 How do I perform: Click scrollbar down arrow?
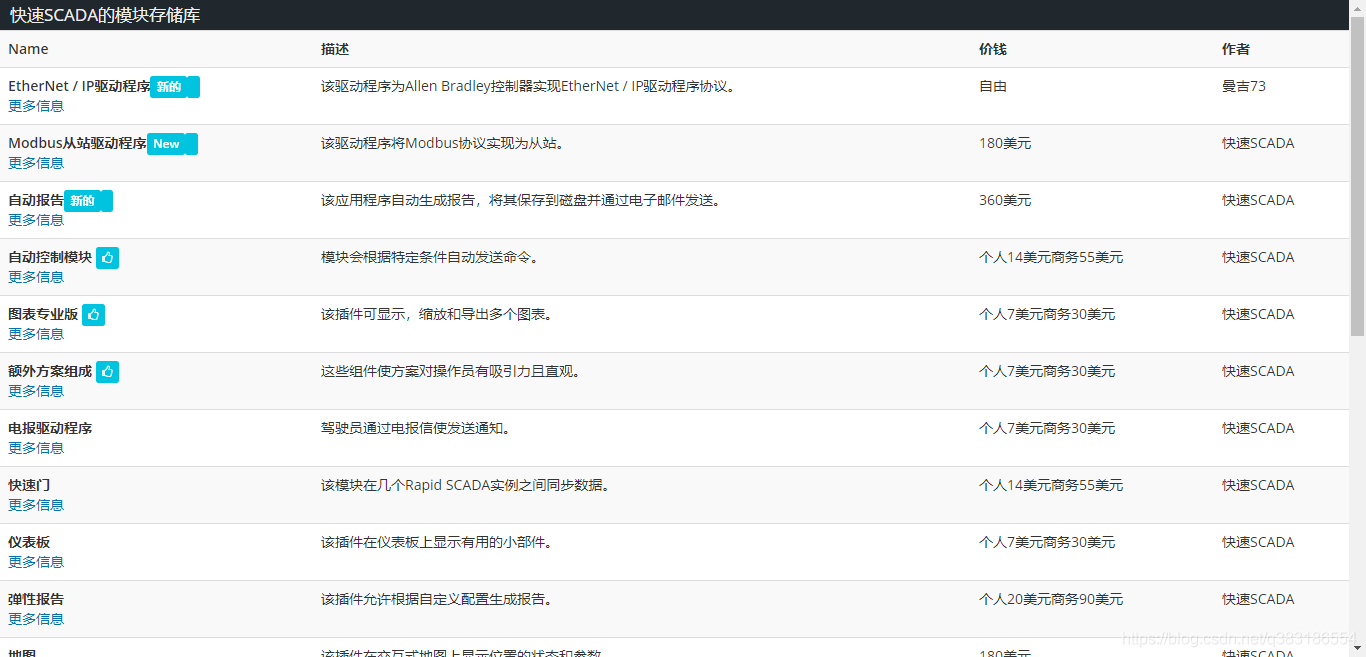1358,650
